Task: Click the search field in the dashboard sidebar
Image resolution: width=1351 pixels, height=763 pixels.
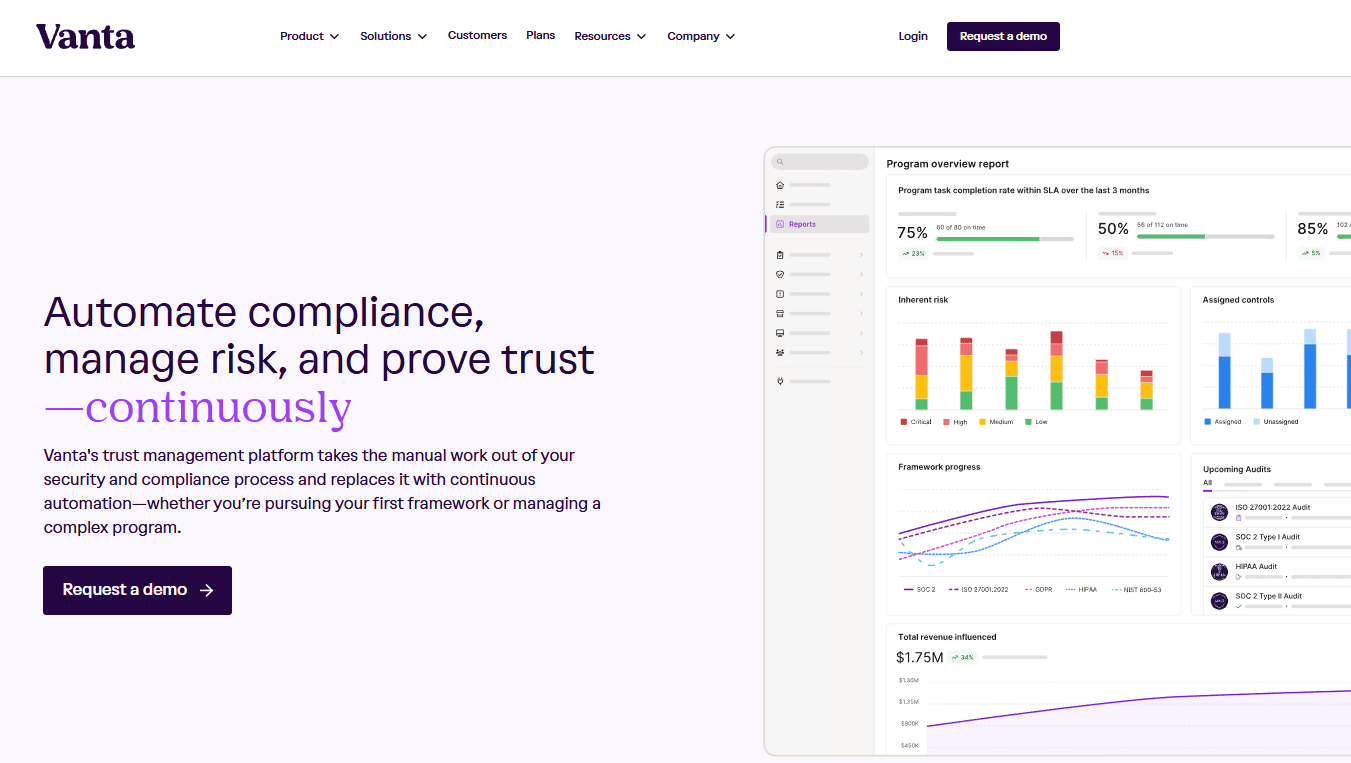Action: pos(818,161)
